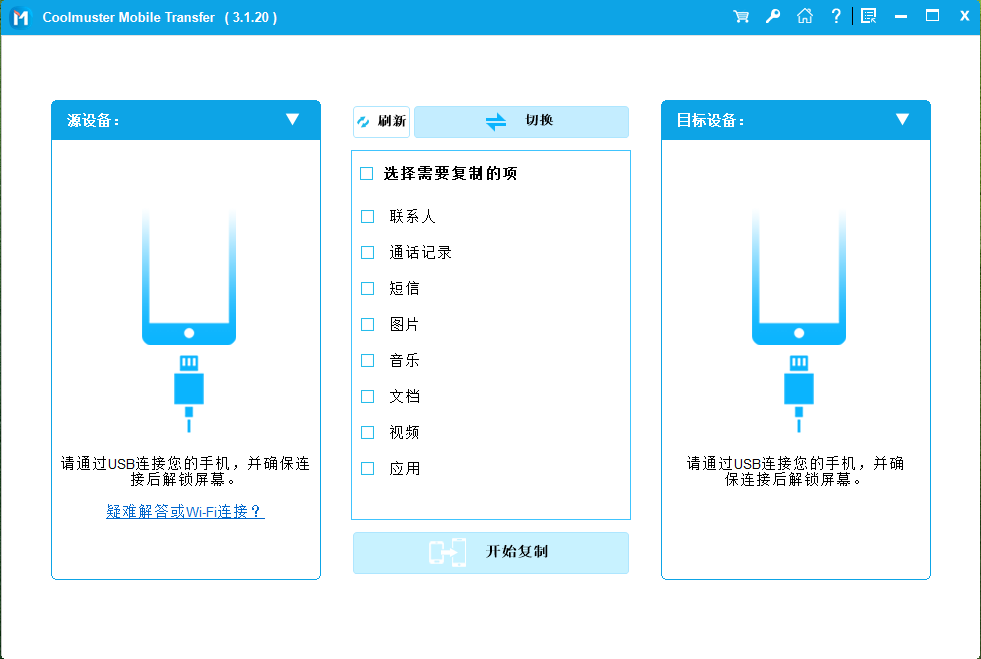
Task: Check the 图片 (Photos) checkbox
Action: (367, 324)
